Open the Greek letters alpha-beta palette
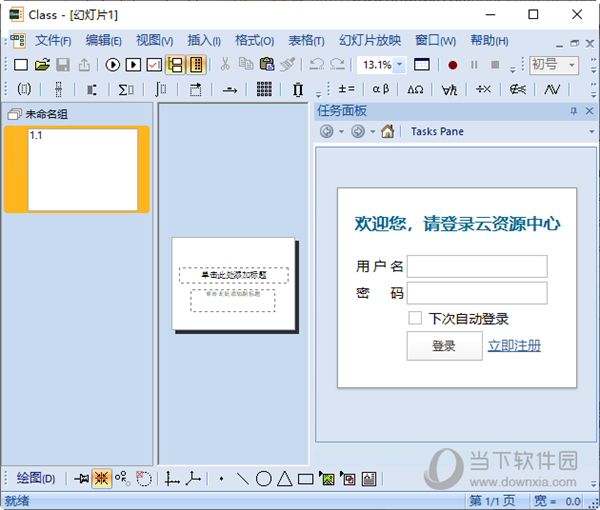The image size is (600, 510). coord(381,89)
